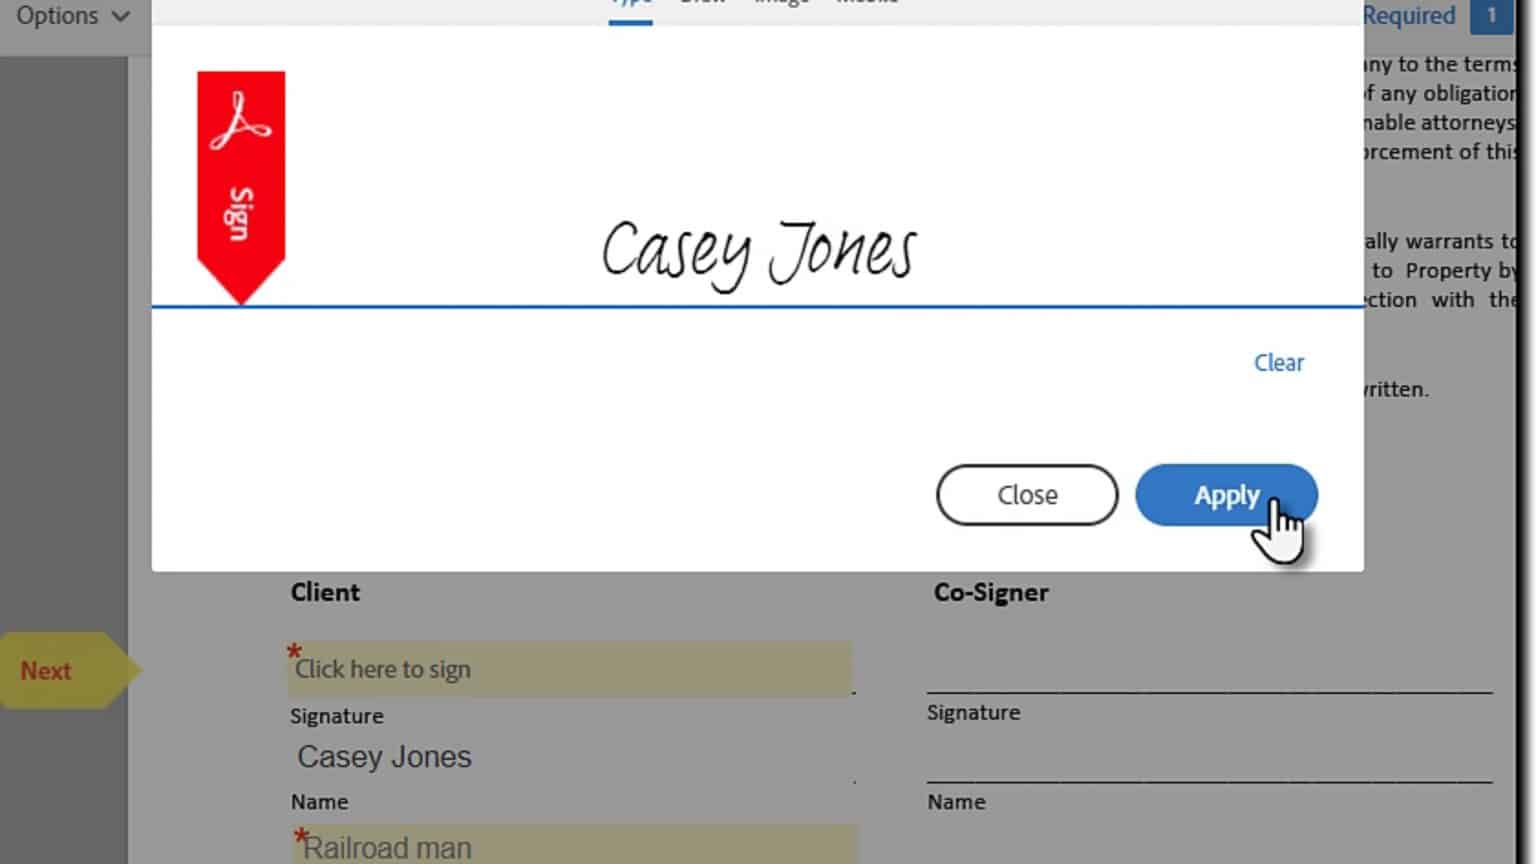Viewport: 1536px width, 864px height.
Task: Click the Casey Jones typed signature
Action: pyautogui.click(x=758, y=252)
